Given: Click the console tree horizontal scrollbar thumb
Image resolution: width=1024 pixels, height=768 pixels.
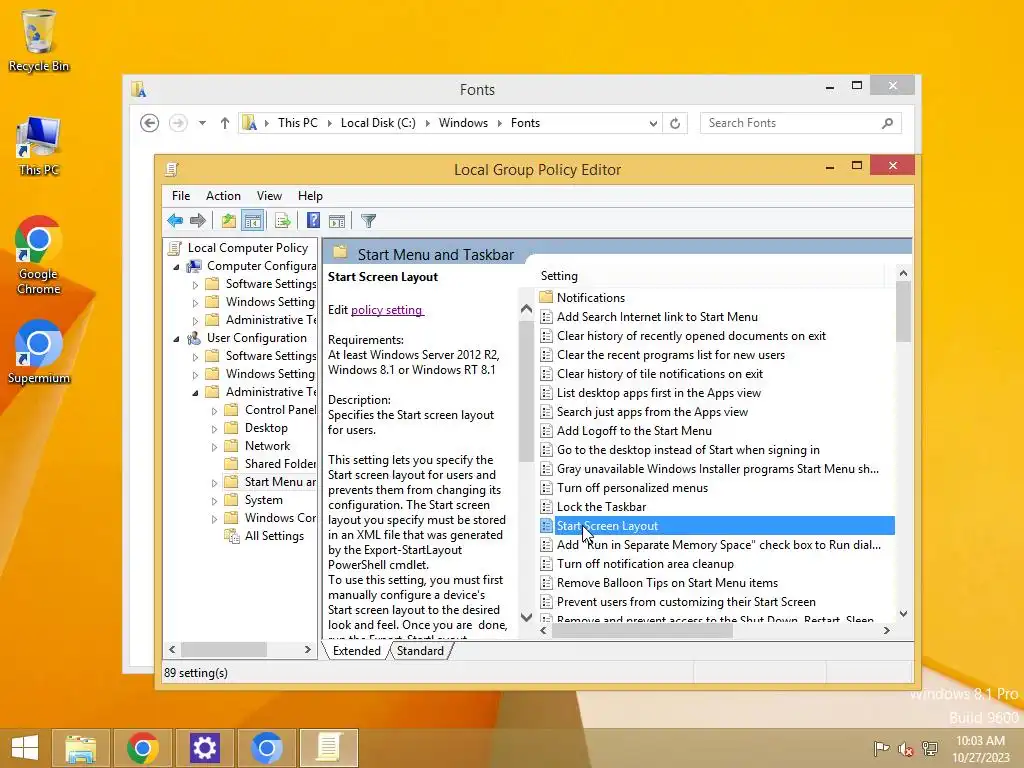Looking at the screenshot, I should pos(224,650).
